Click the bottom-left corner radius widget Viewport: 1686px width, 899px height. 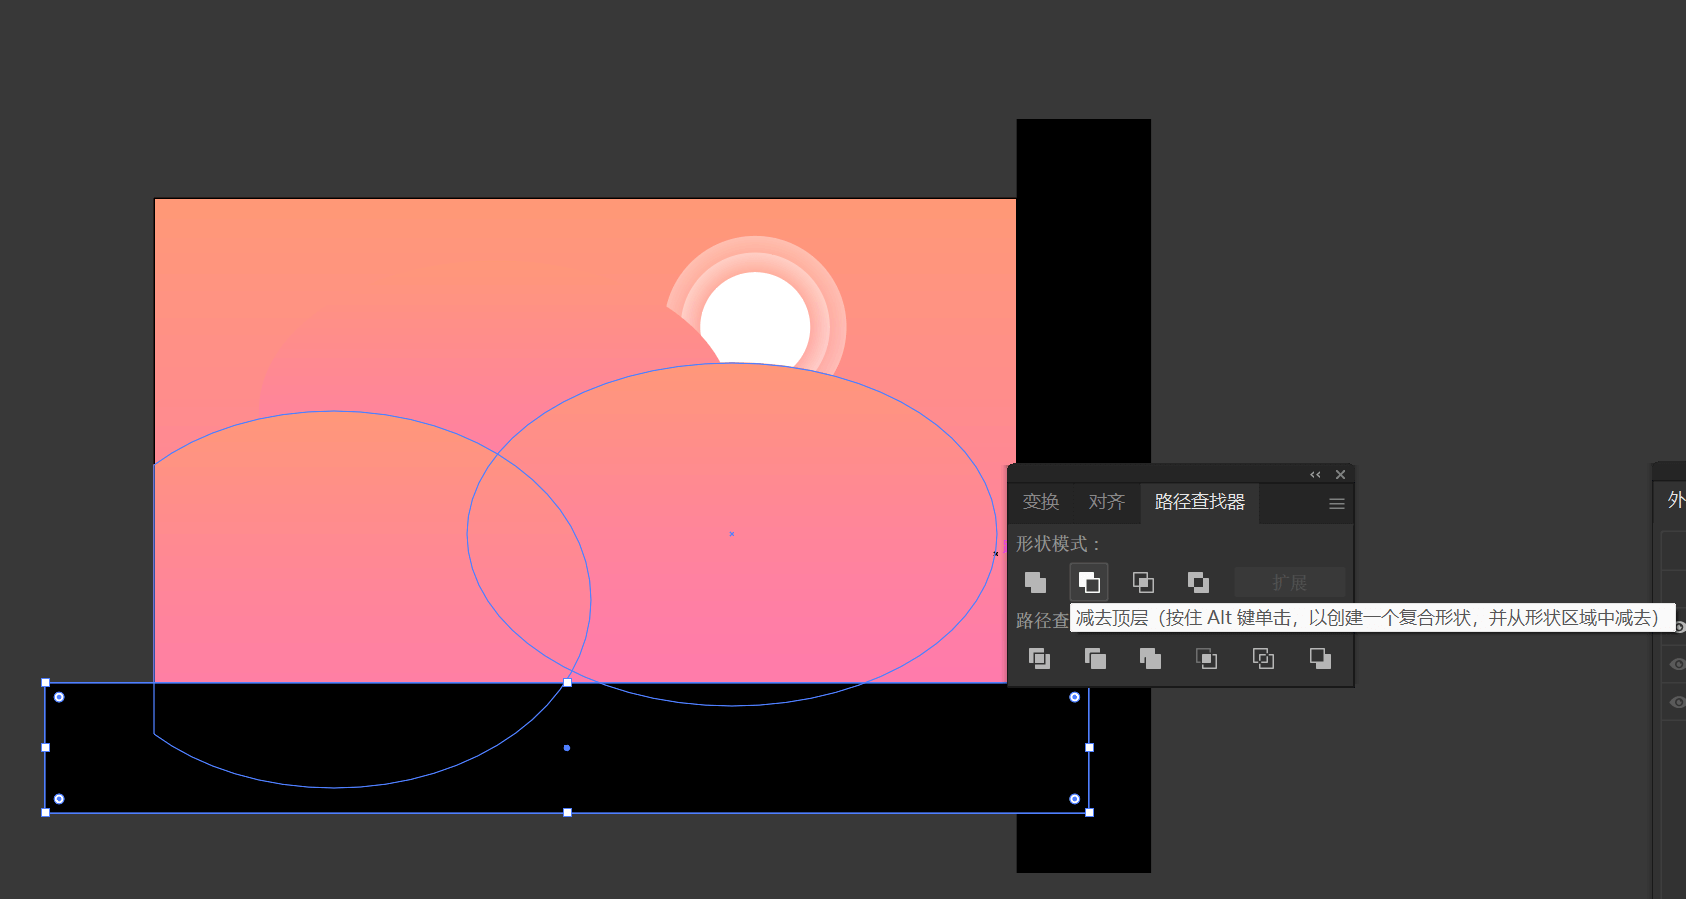click(x=59, y=799)
